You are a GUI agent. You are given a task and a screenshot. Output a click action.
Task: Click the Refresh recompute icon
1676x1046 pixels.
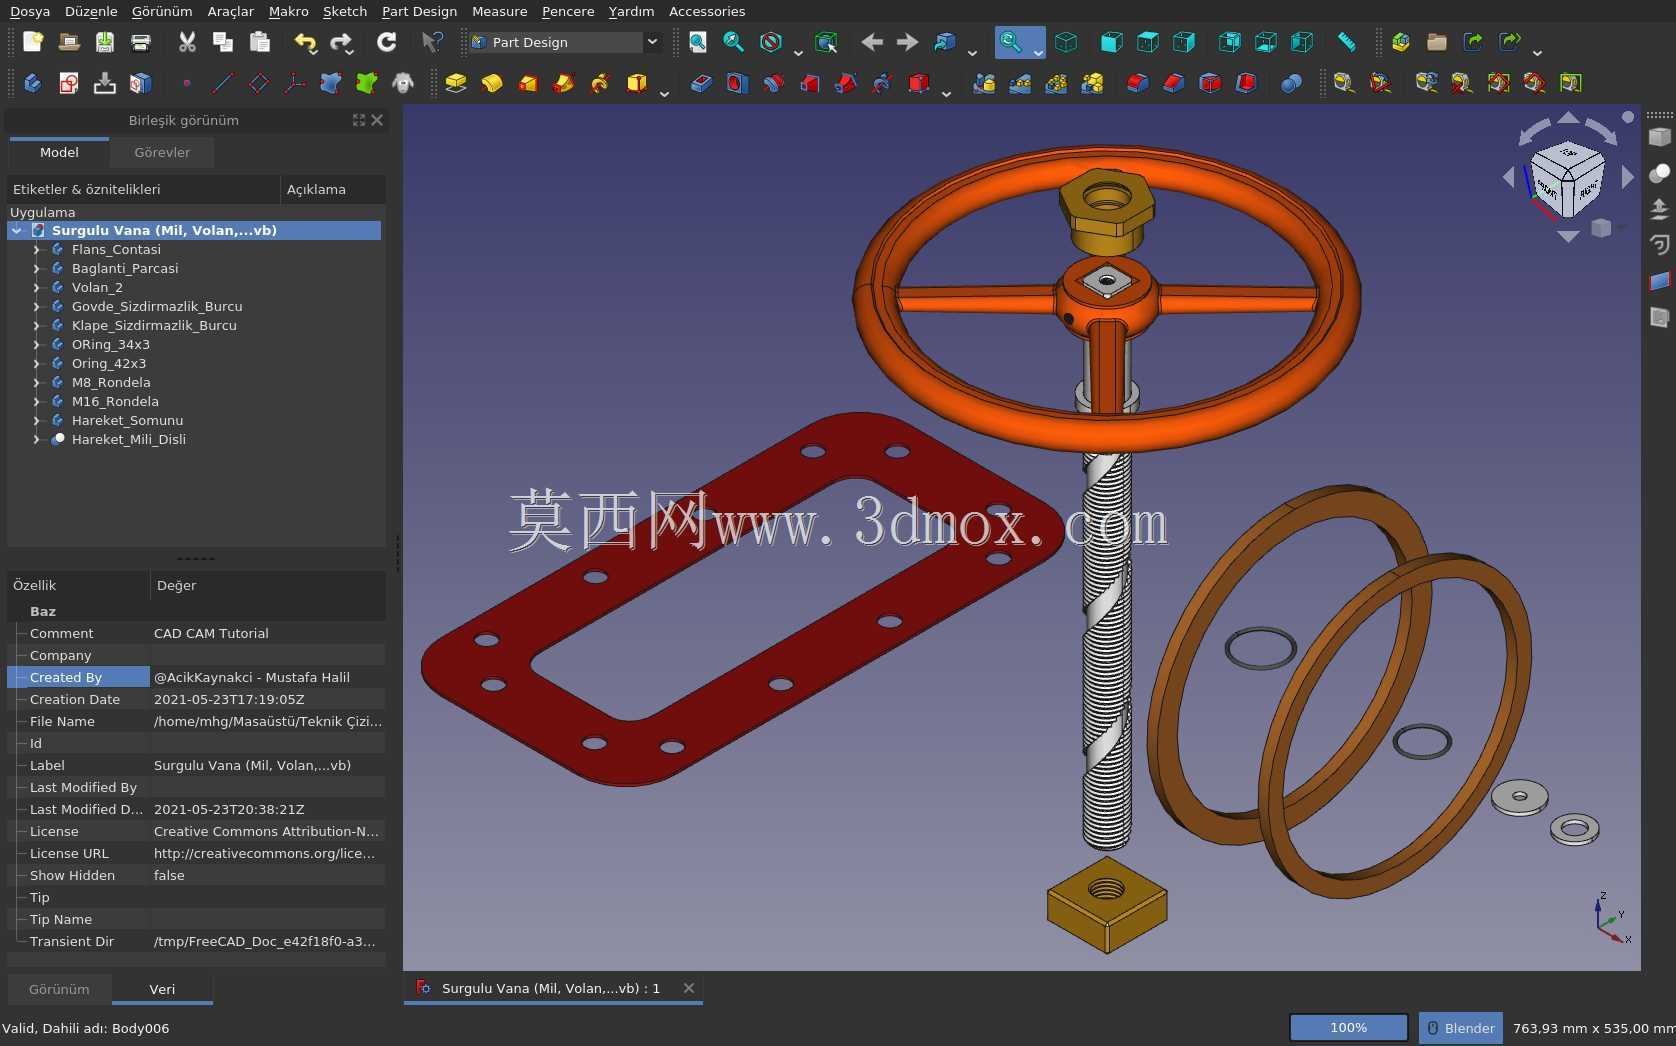pyautogui.click(x=387, y=42)
